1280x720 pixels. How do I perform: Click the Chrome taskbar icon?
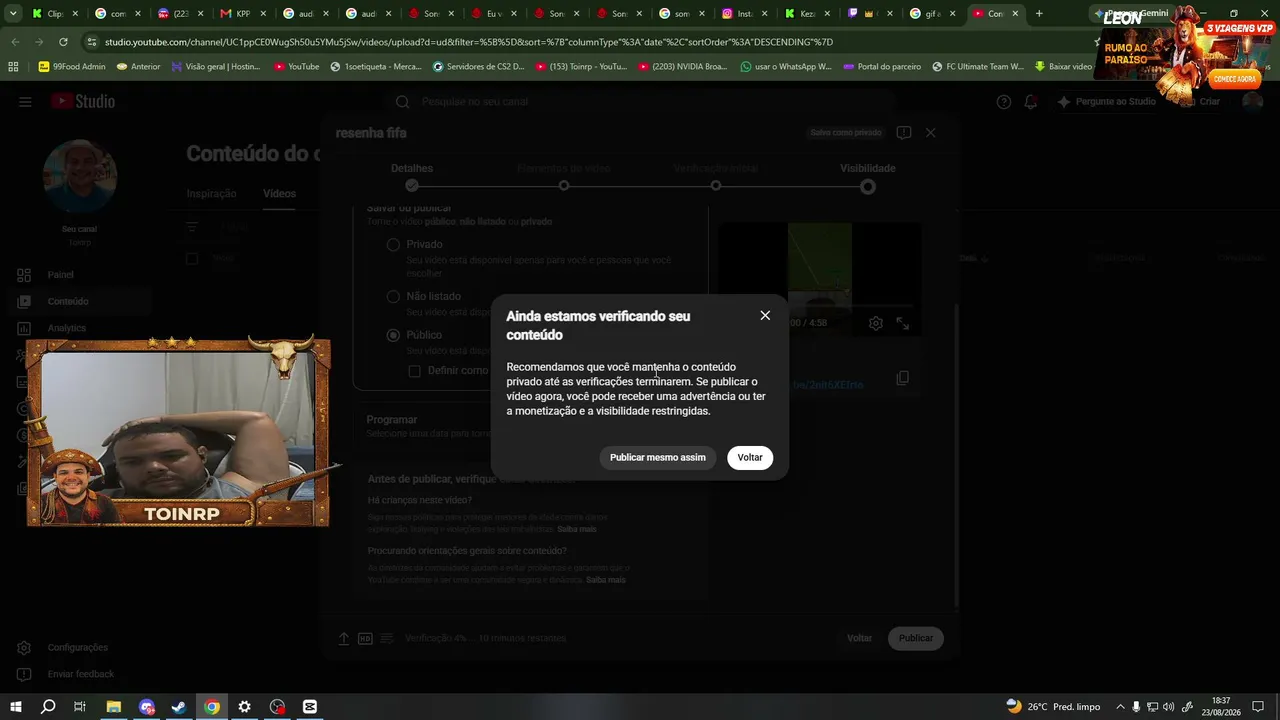point(212,707)
